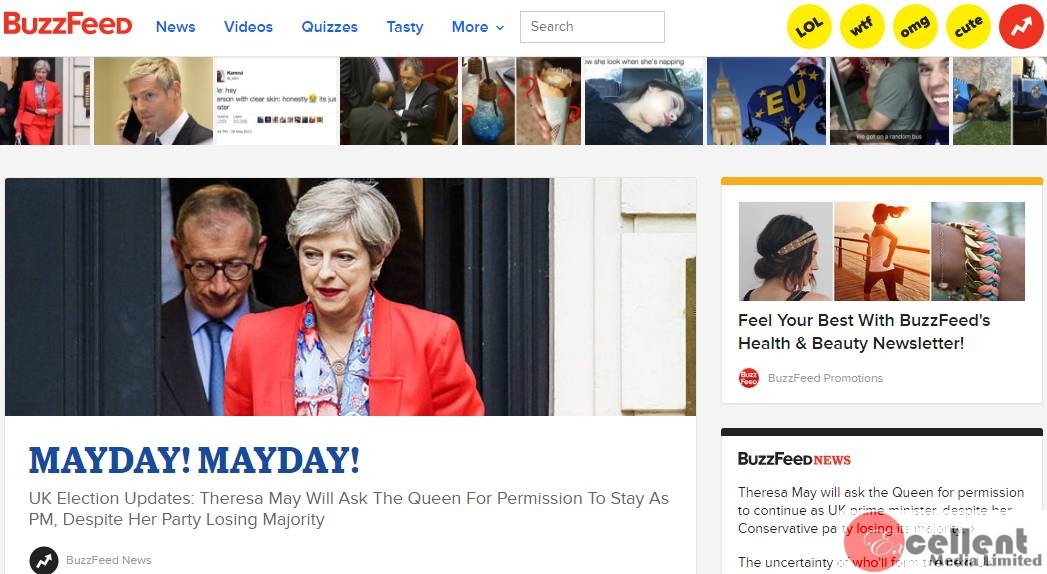Click the BuzzFeed Promotions round logo icon
Image resolution: width=1047 pixels, height=574 pixels.
pyautogui.click(x=749, y=378)
